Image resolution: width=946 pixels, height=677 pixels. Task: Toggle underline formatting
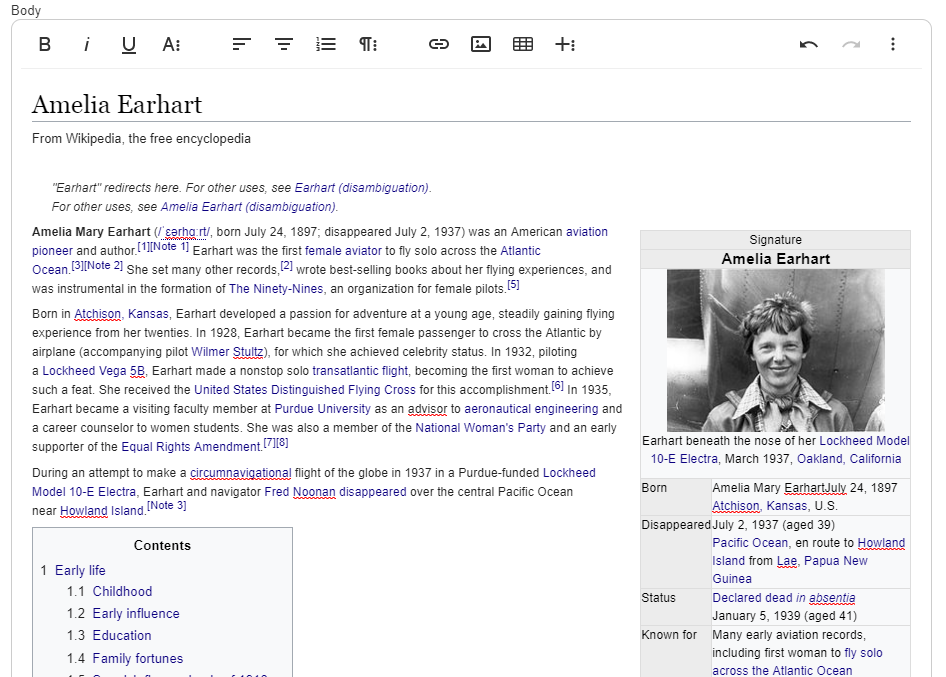[129, 44]
